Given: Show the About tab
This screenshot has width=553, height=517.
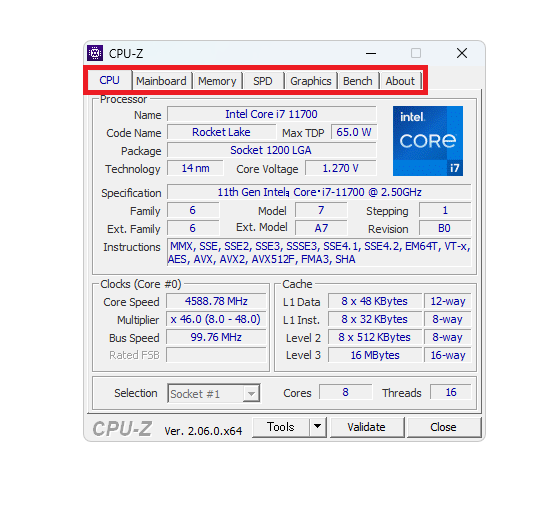Looking at the screenshot, I should 400,81.
